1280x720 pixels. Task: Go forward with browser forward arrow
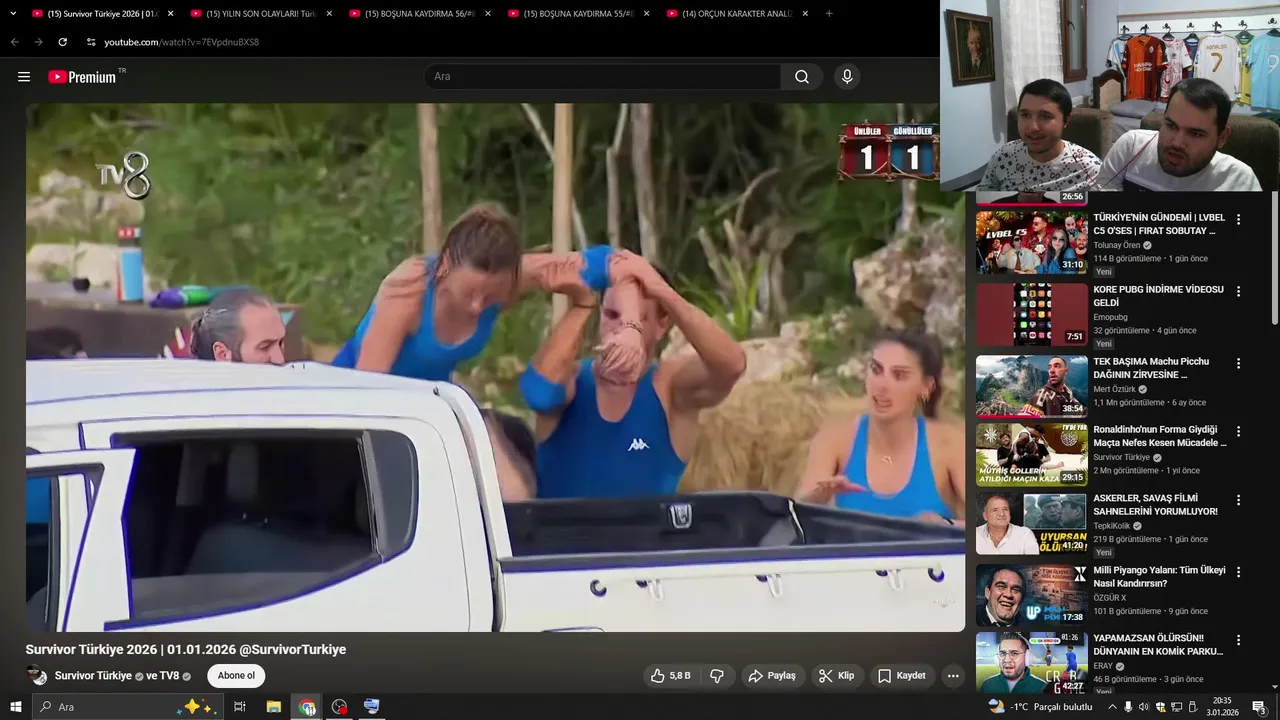pos(38,42)
